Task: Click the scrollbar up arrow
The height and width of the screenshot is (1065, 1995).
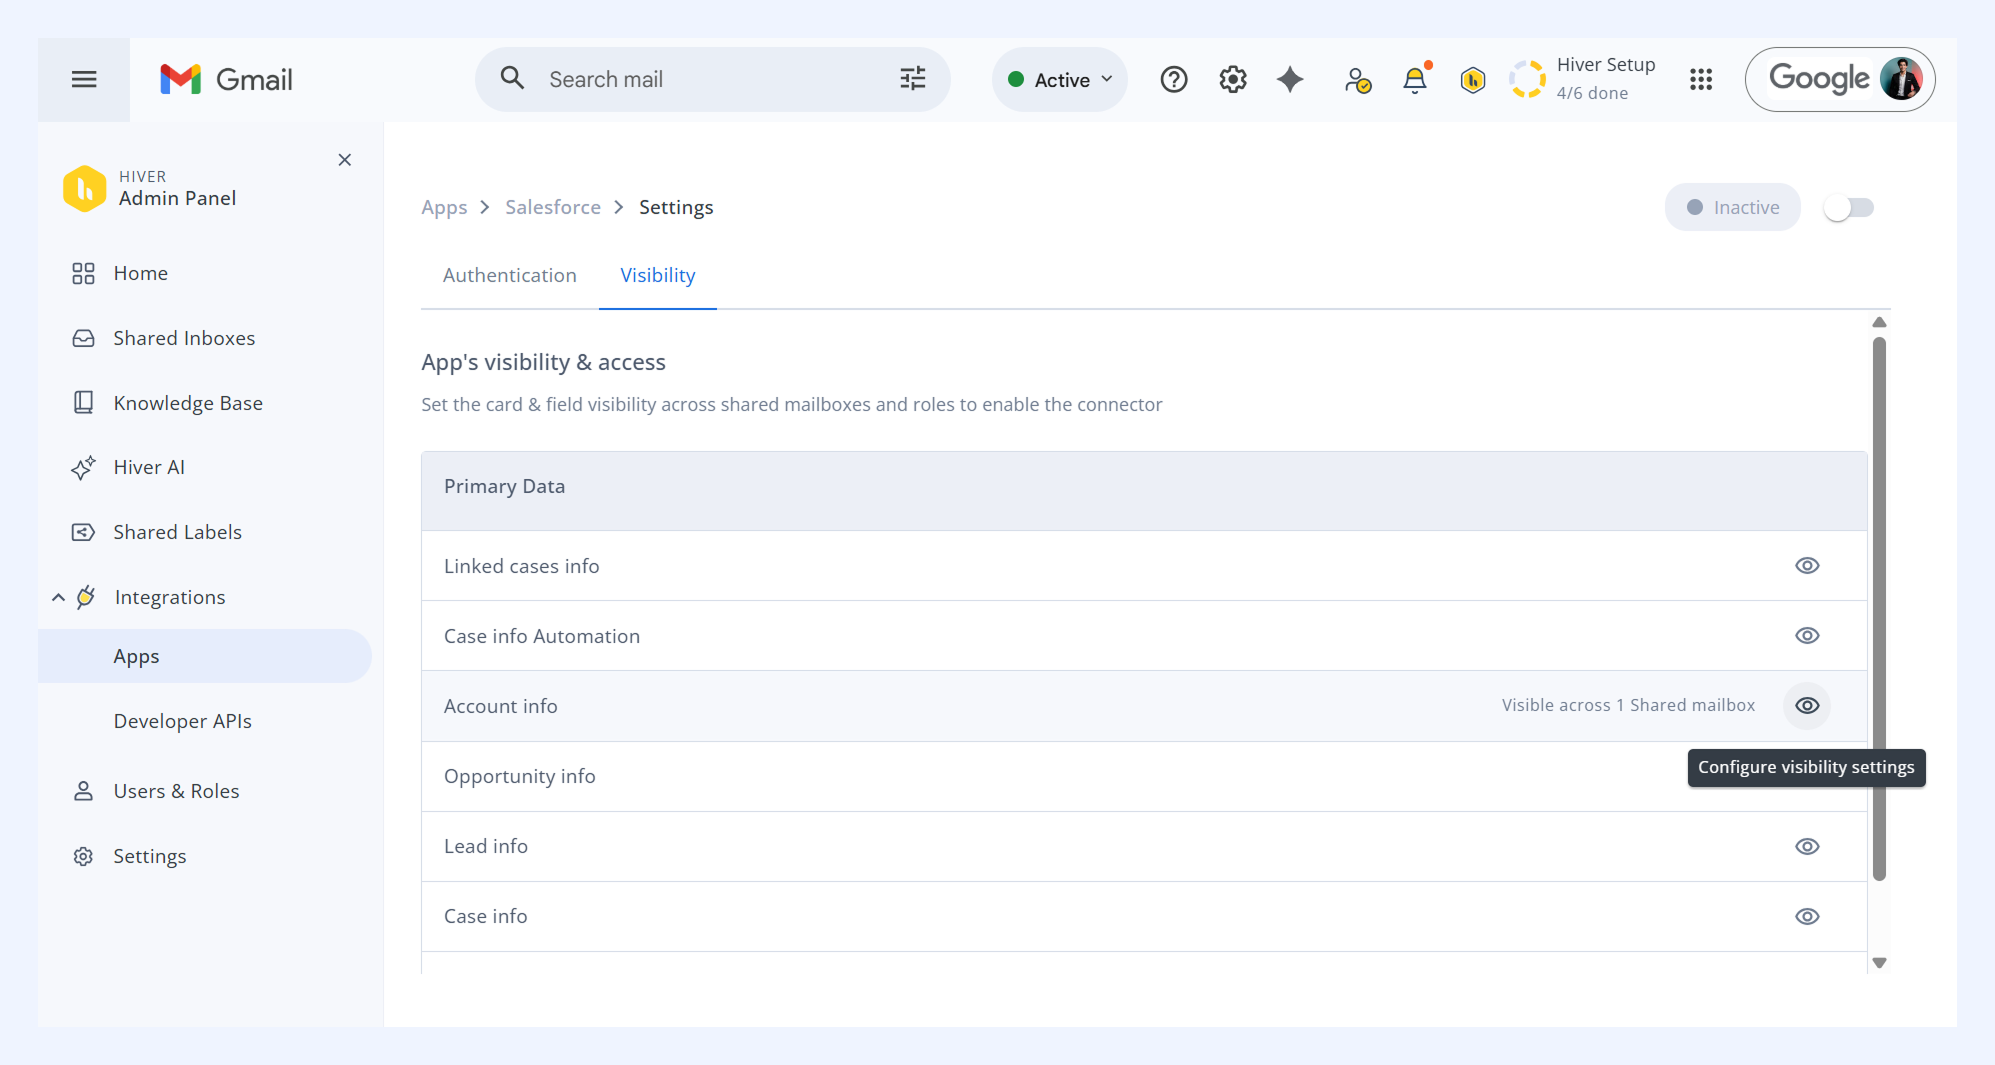Action: [1879, 322]
